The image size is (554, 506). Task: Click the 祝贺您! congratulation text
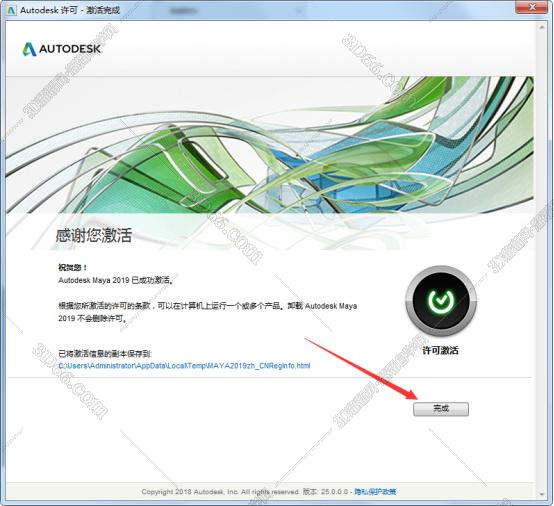(x=72, y=267)
